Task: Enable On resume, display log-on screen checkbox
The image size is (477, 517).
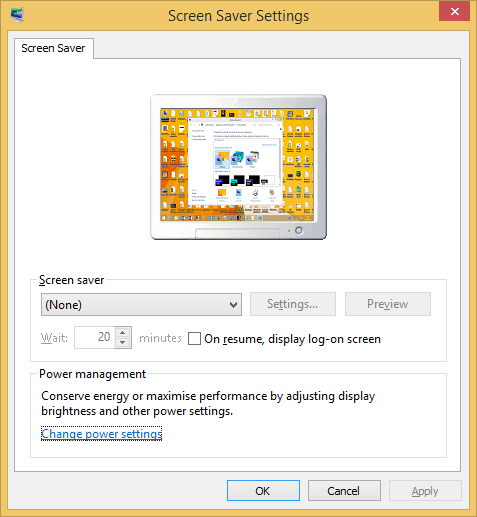Action: 194,339
